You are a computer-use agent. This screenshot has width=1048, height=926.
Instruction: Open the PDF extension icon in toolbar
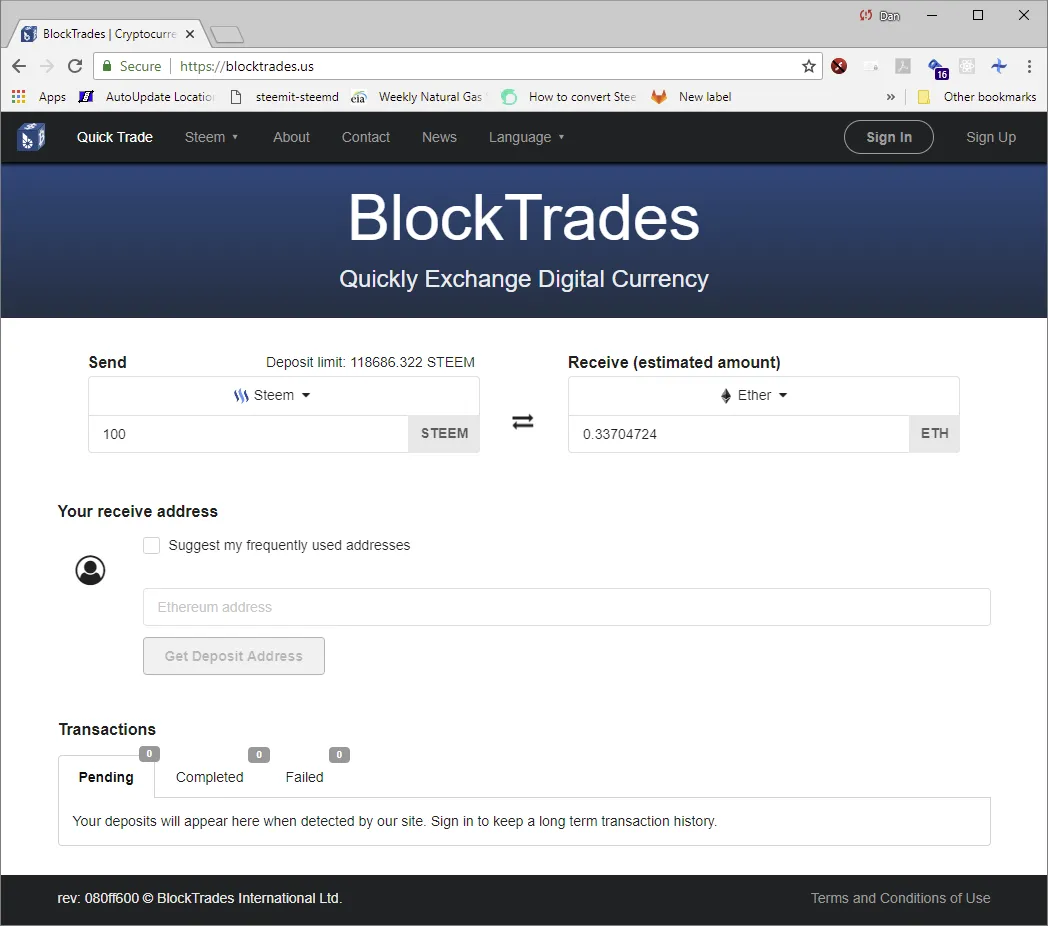903,66
